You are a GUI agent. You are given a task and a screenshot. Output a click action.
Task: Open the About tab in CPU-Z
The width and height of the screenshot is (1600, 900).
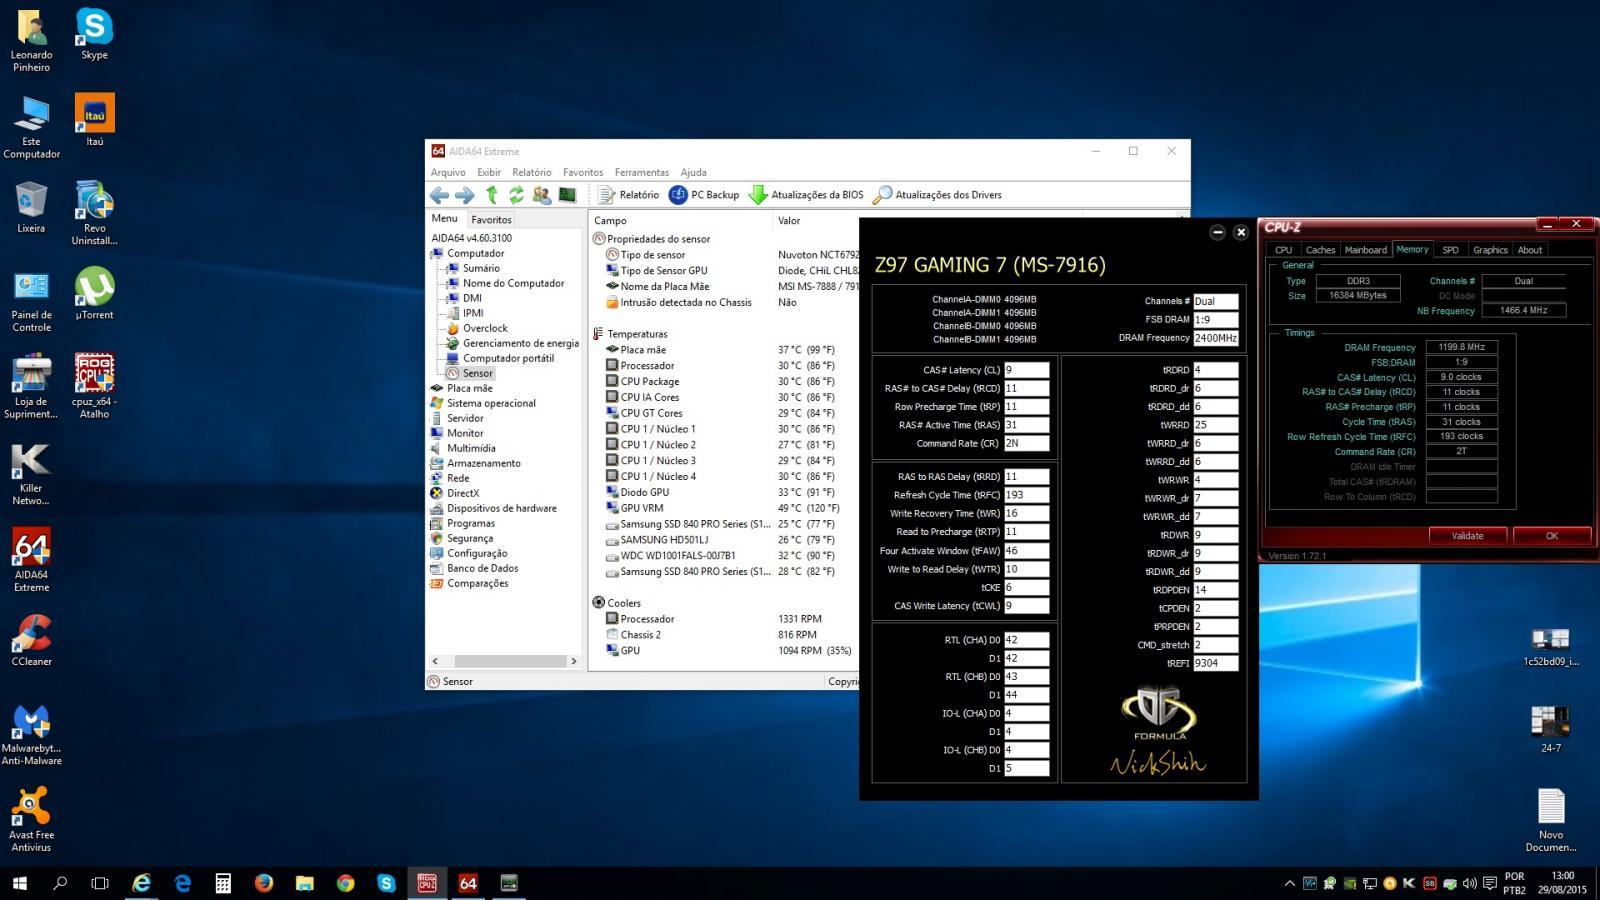coord(1530,250)
